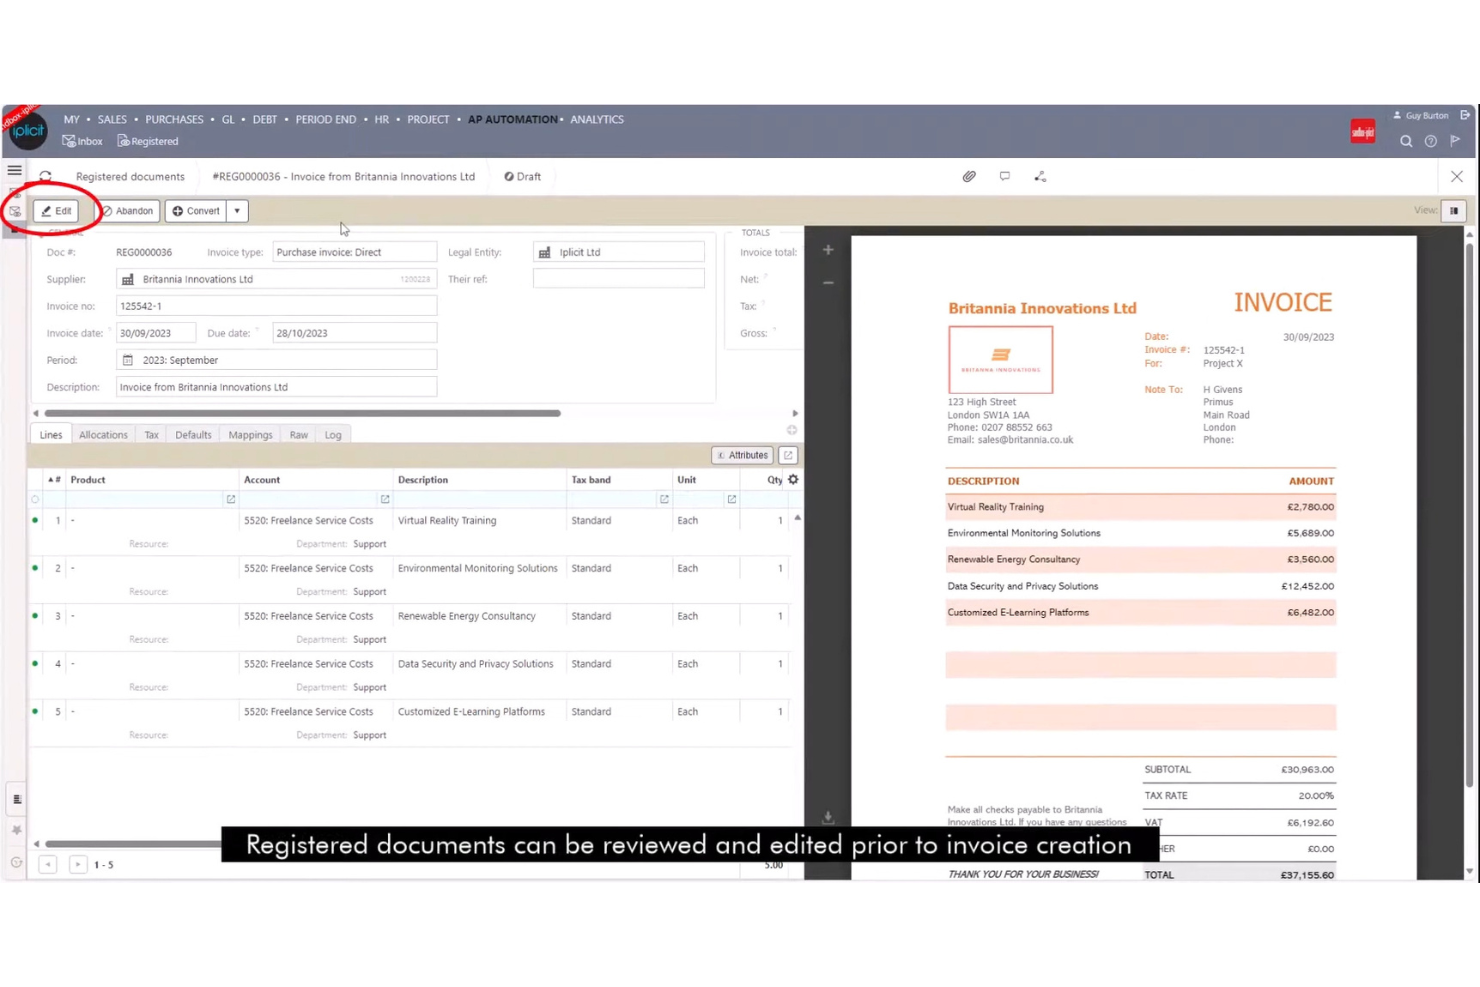
Task: Click the flag icon in top bar
Action: pos(1456,141)
